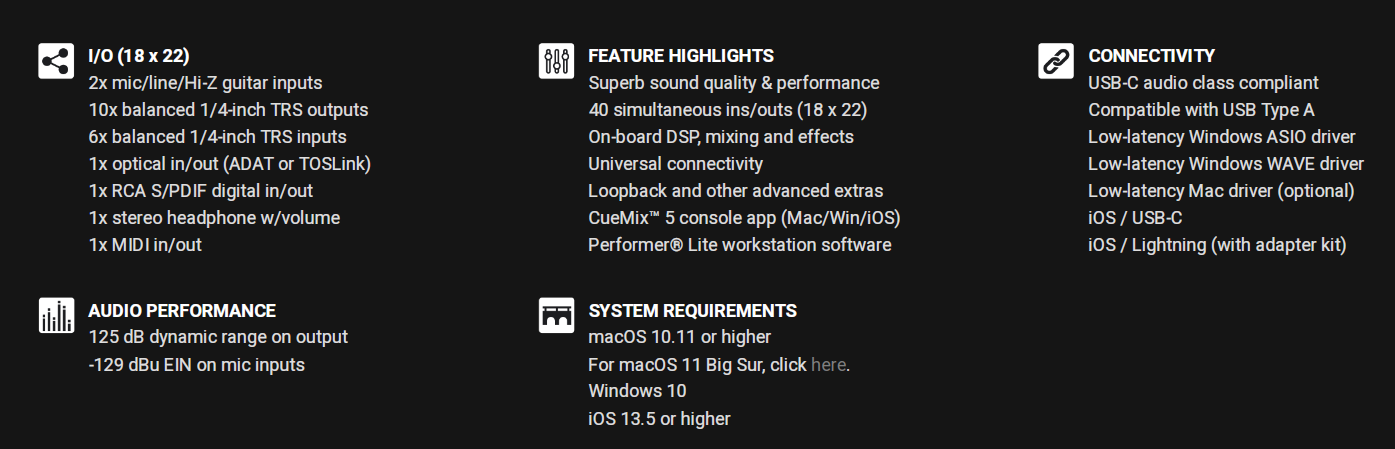This screenshot has height=449, width=1395.
Task: Open the macOS 11 Big Sur 'here' link
Action: tap(828, 365)
